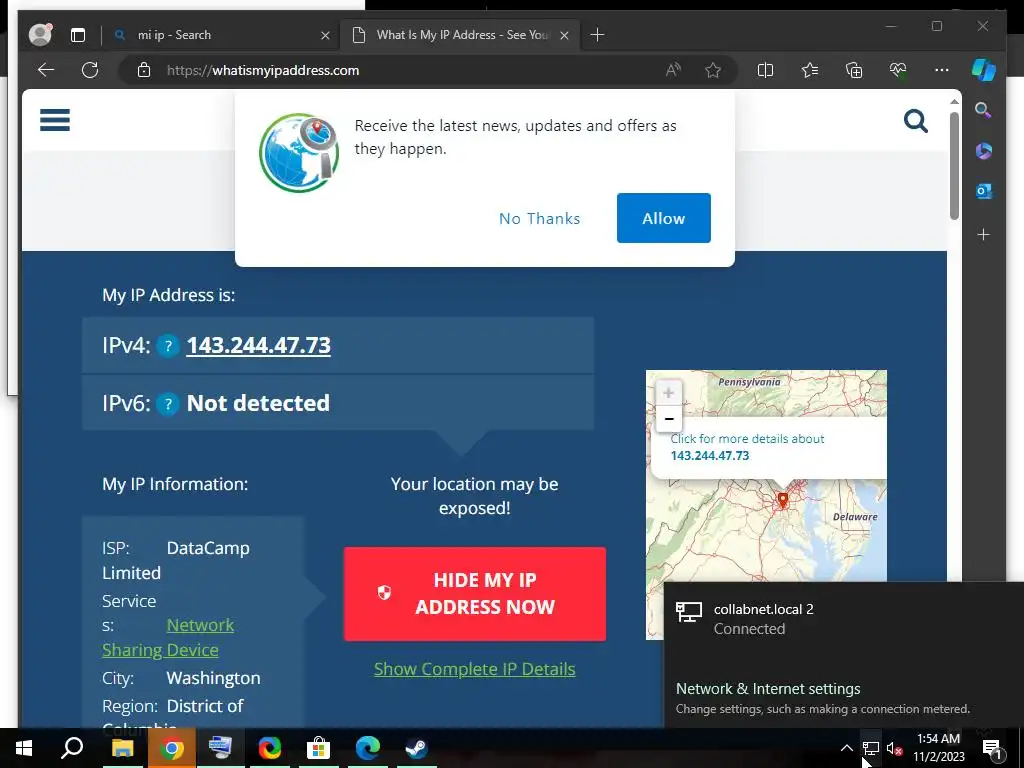Open the notification center

(x=992, y=748)
